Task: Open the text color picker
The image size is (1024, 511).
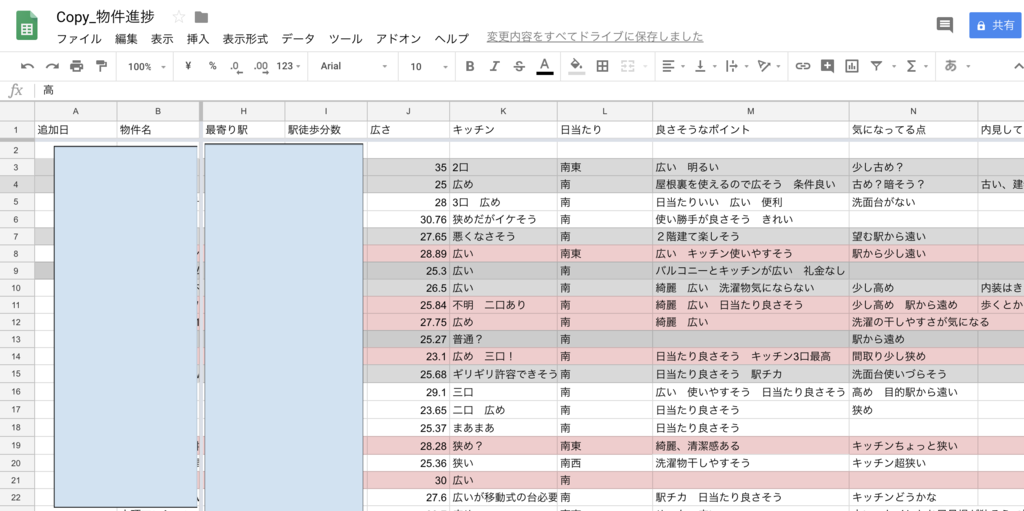Action: 545,66
